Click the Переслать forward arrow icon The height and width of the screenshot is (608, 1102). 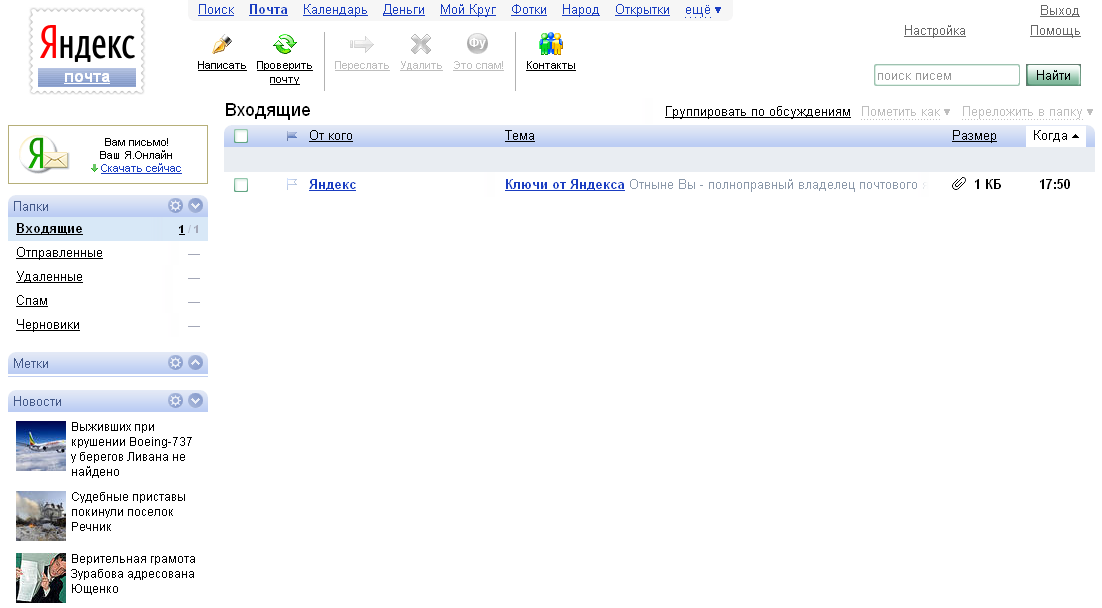click(x=361, y=44)
